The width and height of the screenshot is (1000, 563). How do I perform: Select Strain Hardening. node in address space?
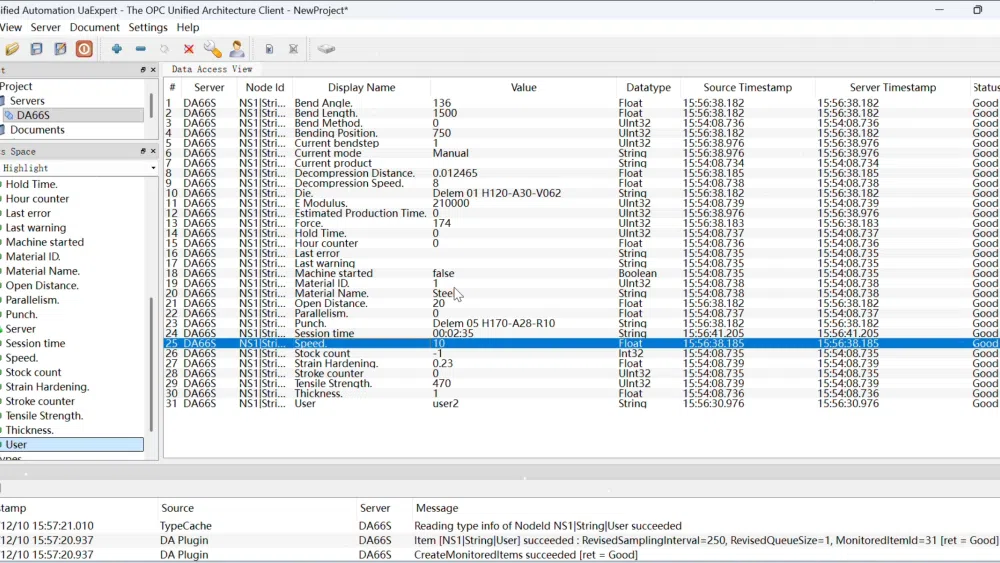coord(47,387)
